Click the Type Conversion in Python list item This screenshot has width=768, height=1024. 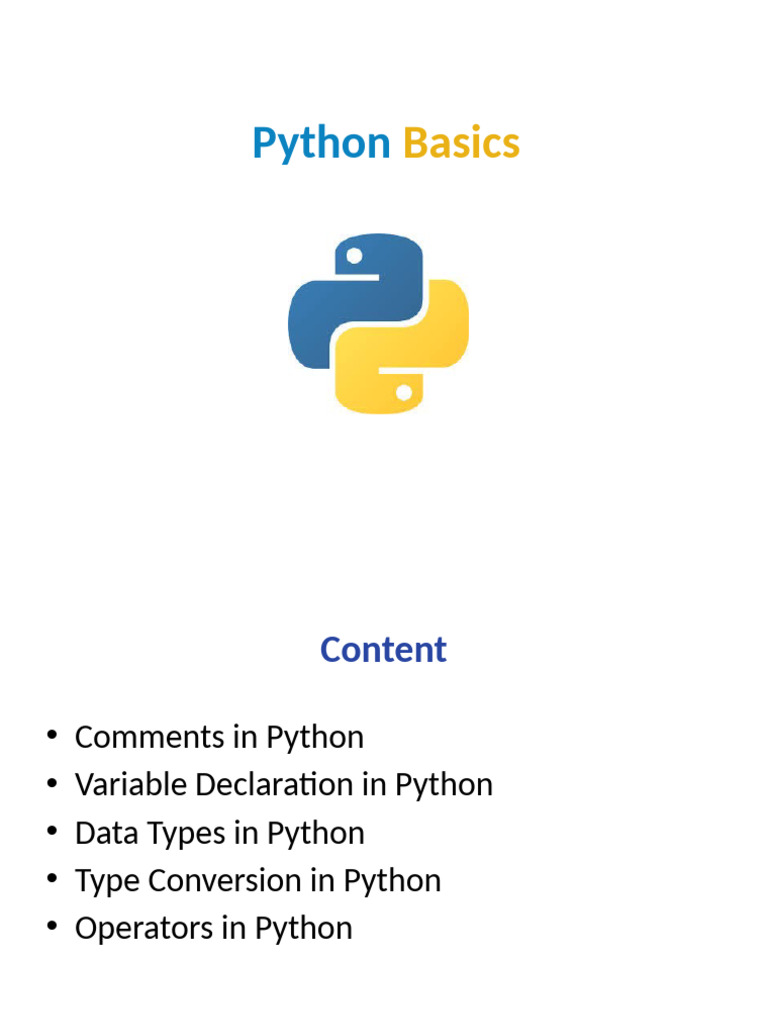(257, 882)
